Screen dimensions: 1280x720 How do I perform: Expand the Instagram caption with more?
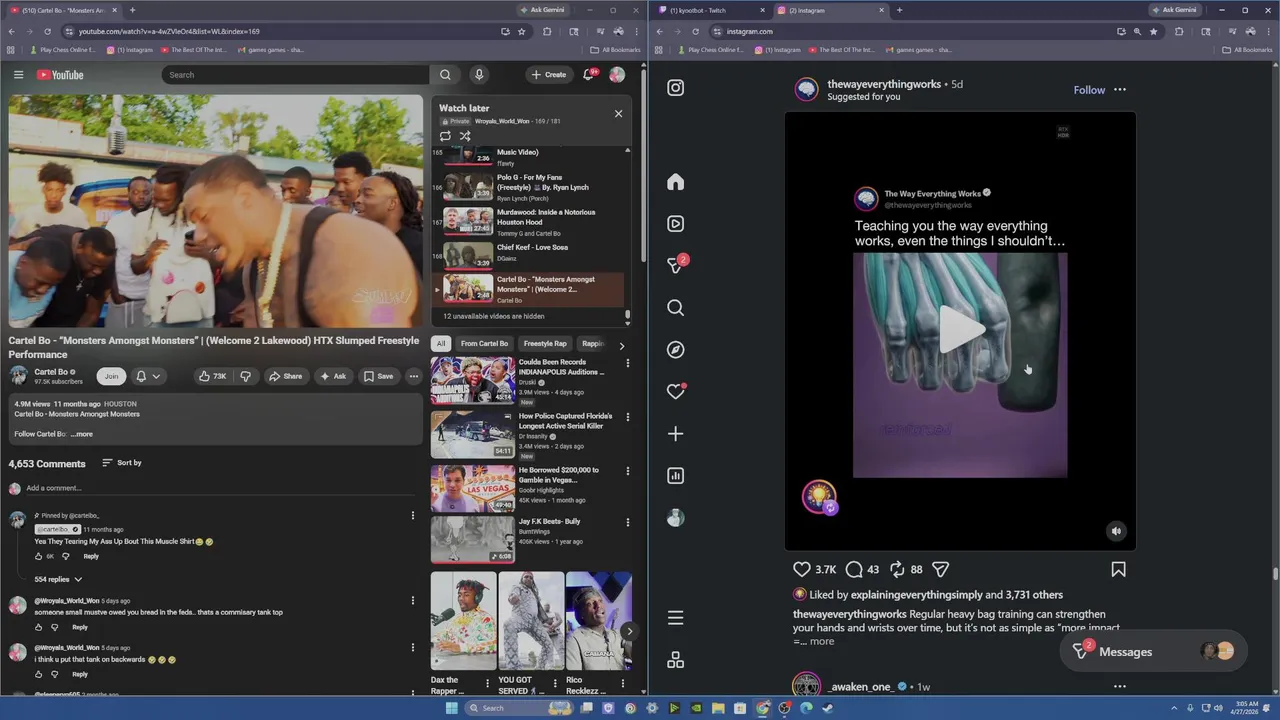point(821,641)
